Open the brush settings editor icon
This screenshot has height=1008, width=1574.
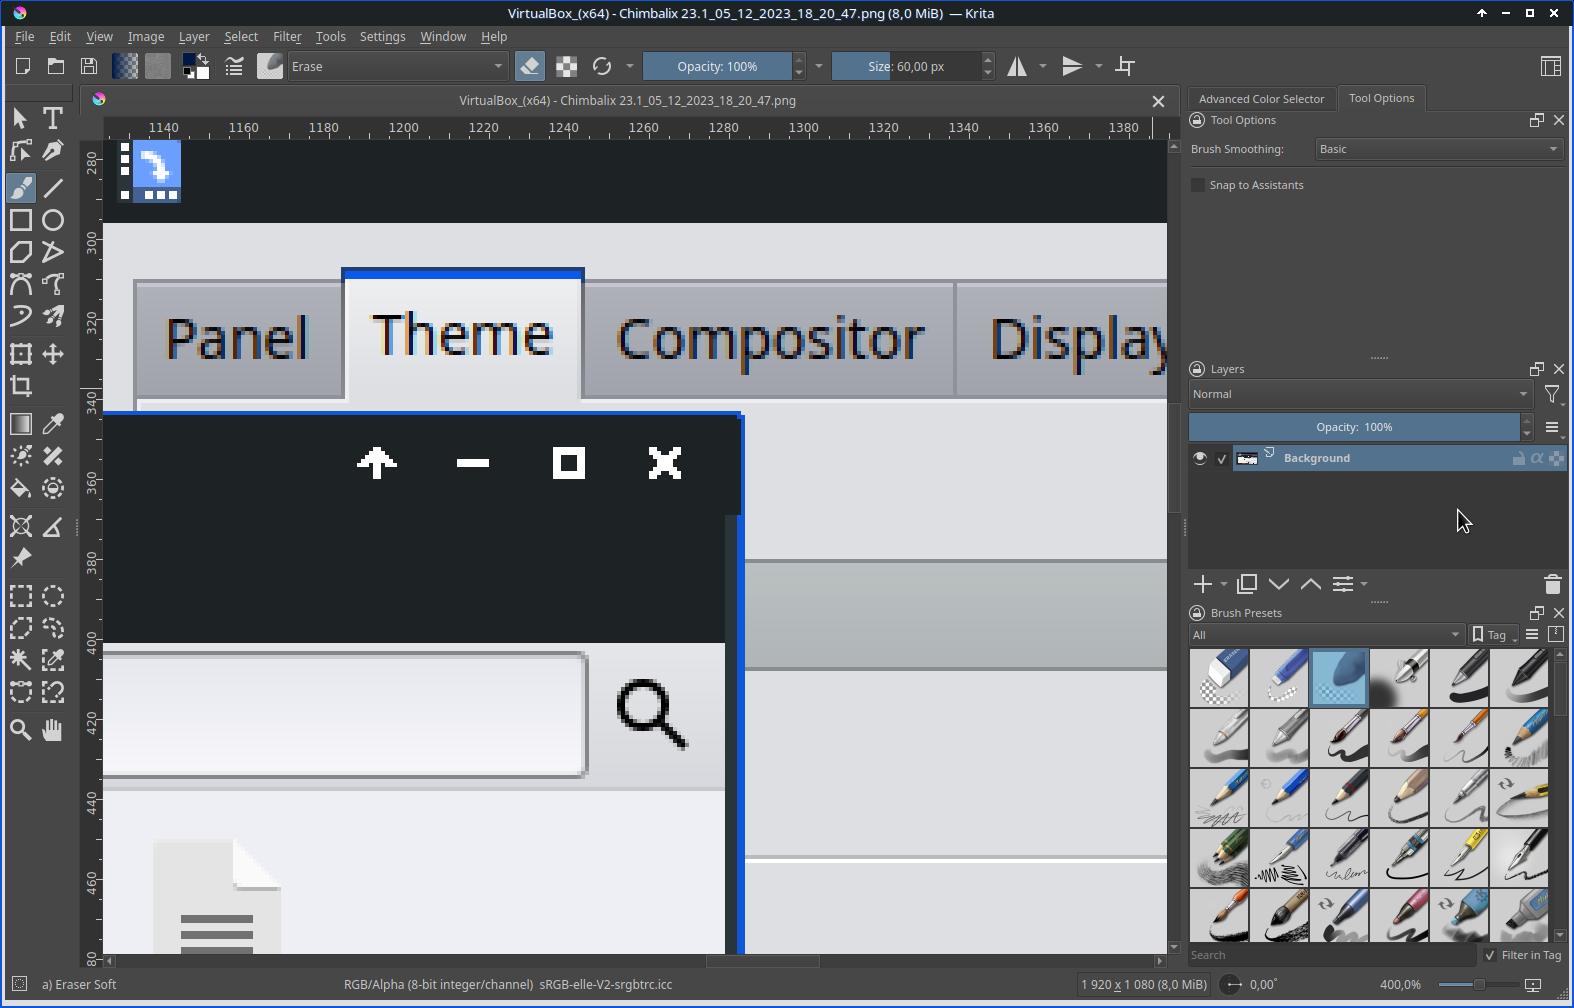[234, 66]
